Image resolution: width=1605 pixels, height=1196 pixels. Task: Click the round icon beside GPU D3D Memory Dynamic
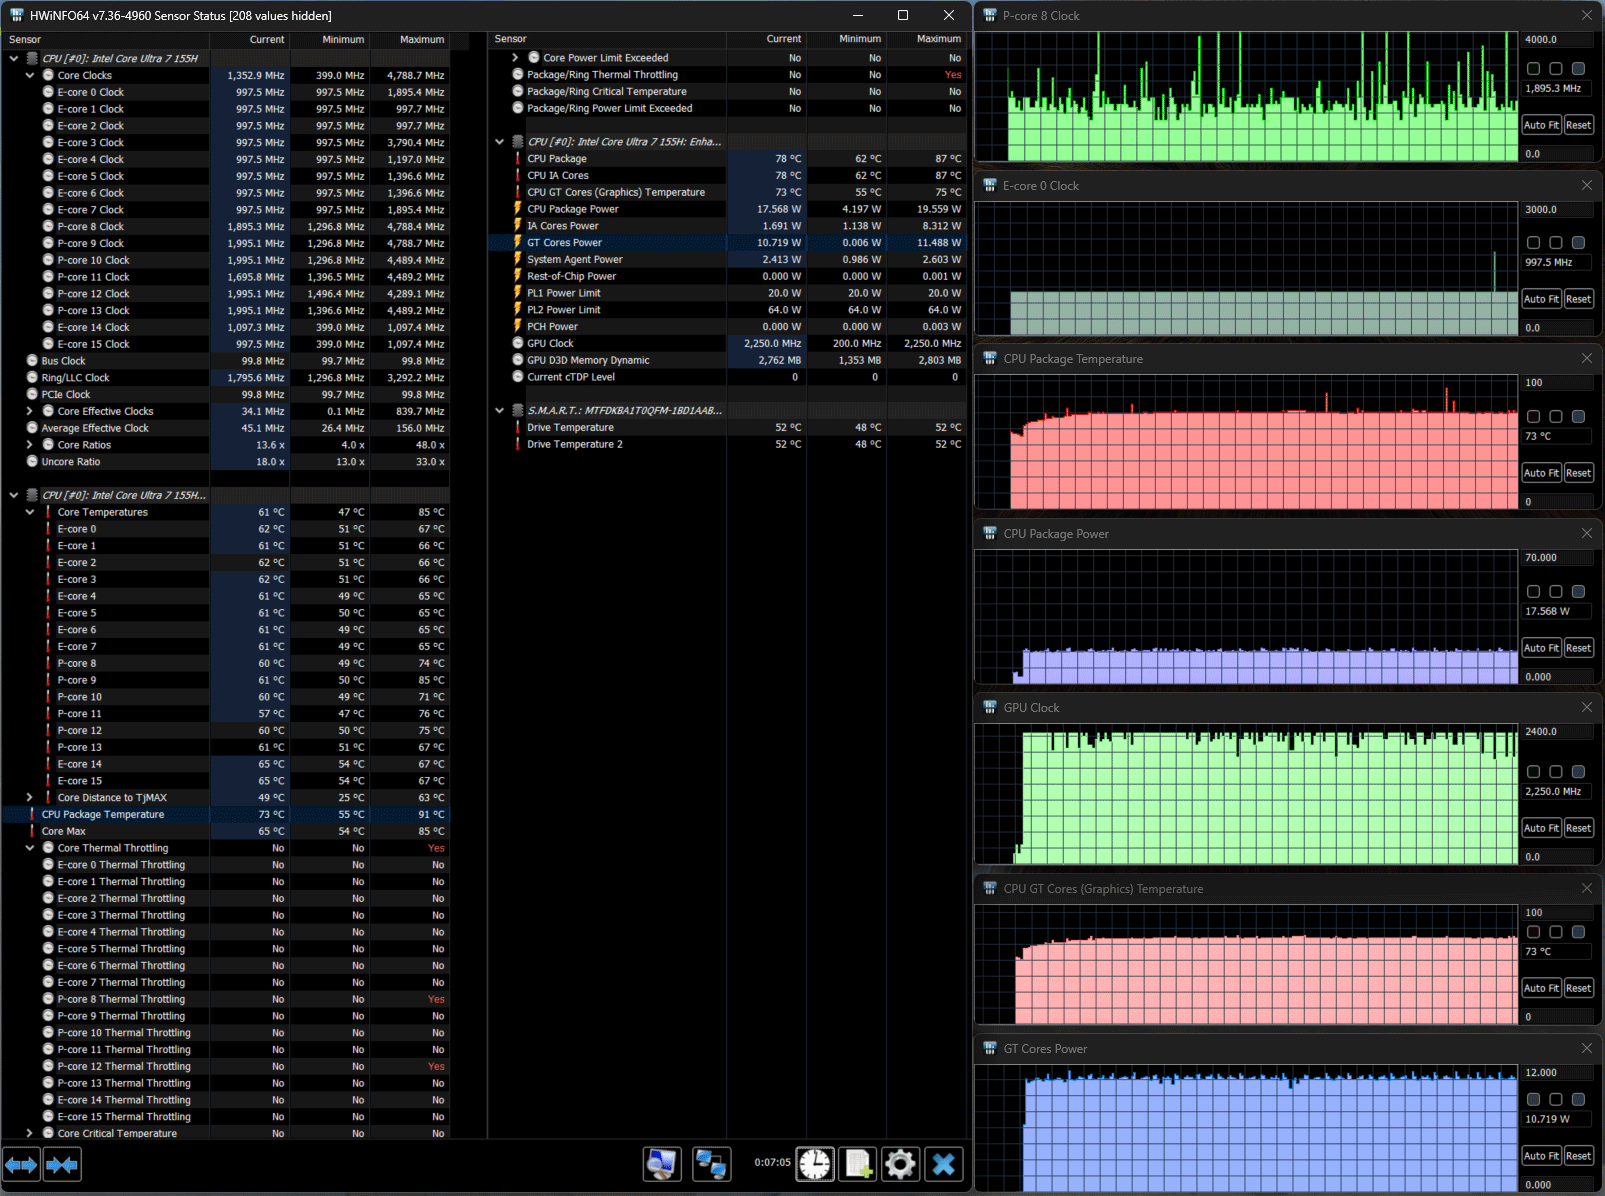[518, 360]
